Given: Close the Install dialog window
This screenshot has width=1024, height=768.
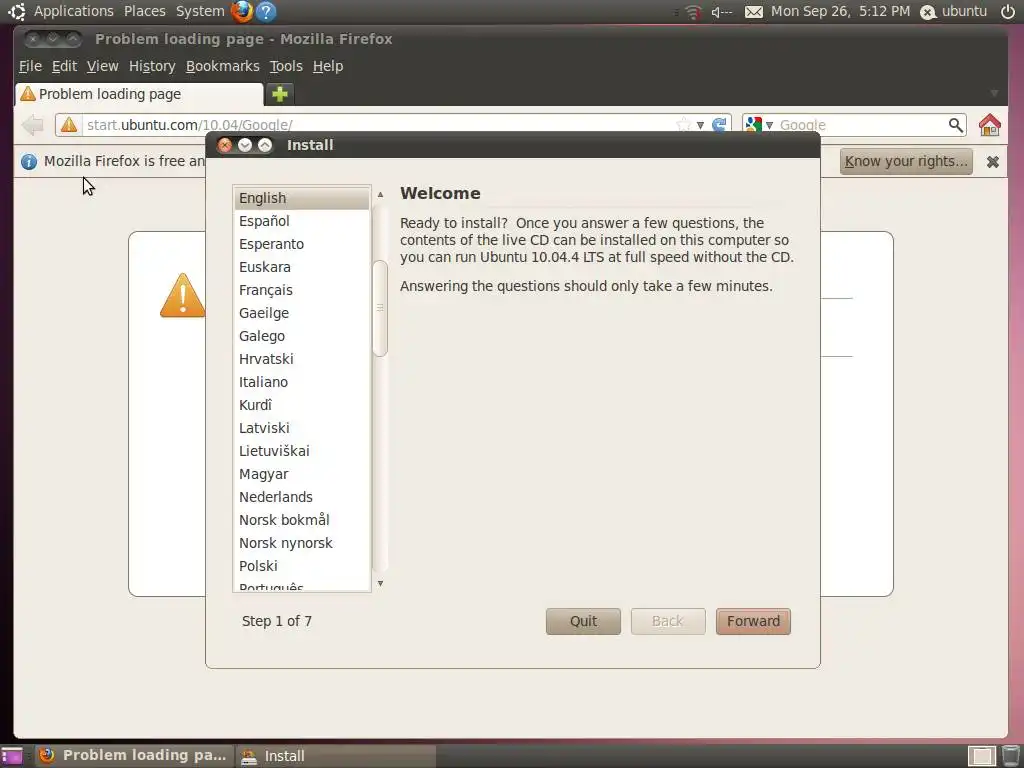Looking at the screenshot, I should [x=225, y=145].
